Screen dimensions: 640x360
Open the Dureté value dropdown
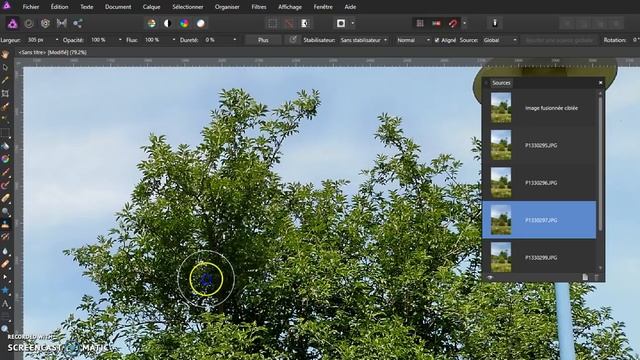[235, 40]
